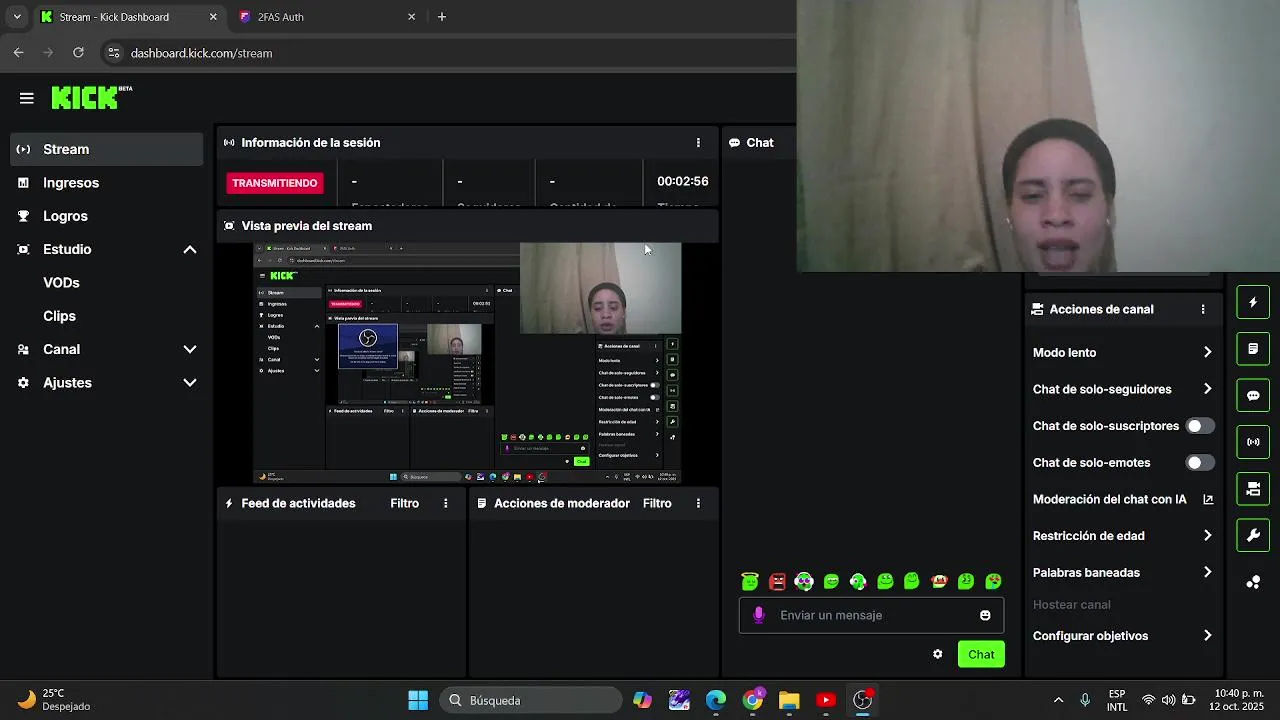Collapse the Estudio sidebar section

(x=189, y=250)
